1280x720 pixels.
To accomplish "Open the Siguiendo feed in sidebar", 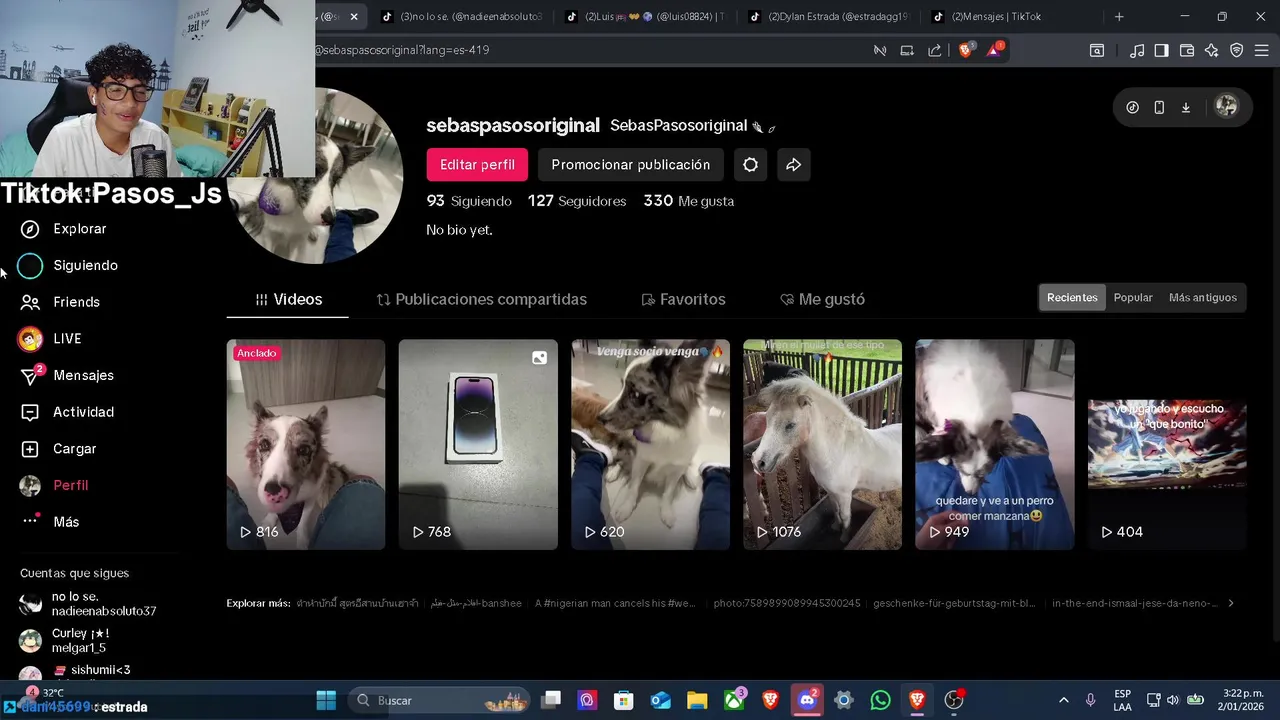I will click(69, 265).
